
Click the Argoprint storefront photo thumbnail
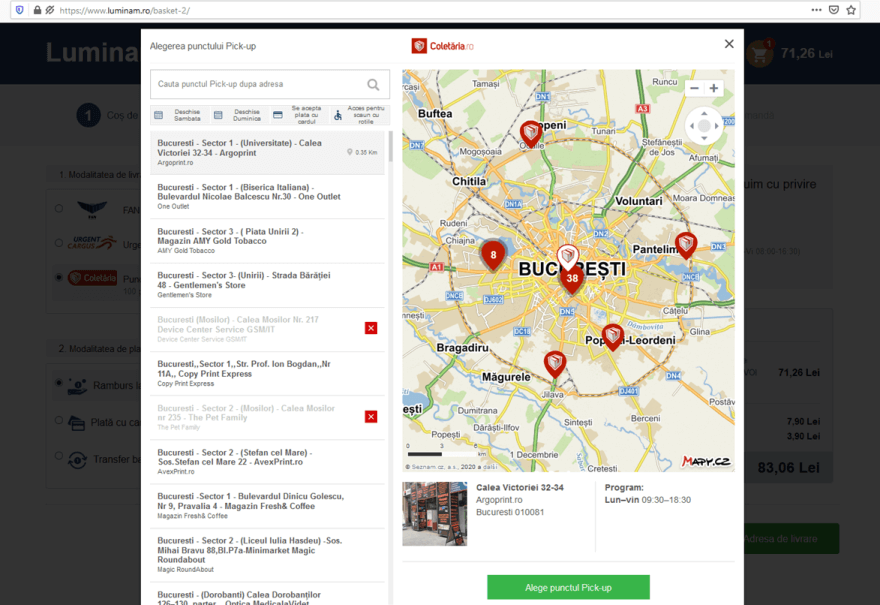click(434, 514)
